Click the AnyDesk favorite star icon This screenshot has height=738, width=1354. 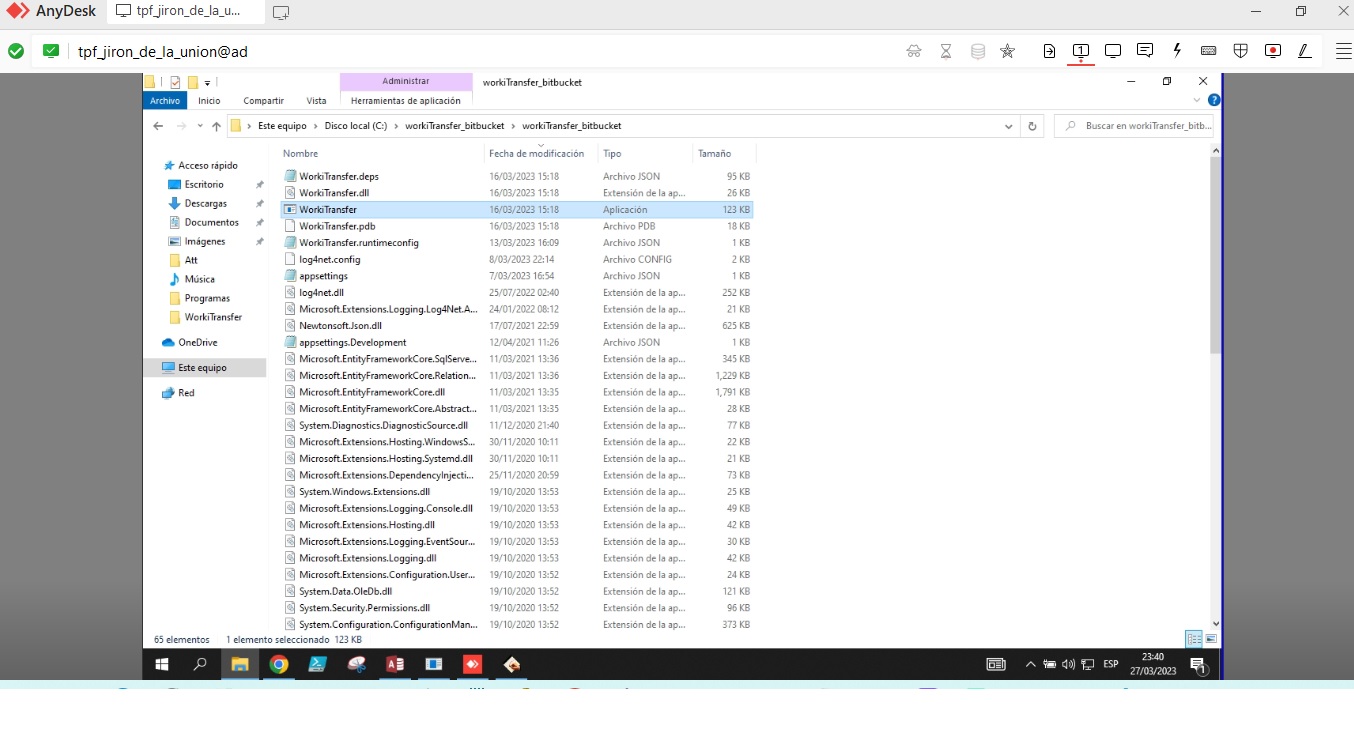click(x=1007, y=51)
